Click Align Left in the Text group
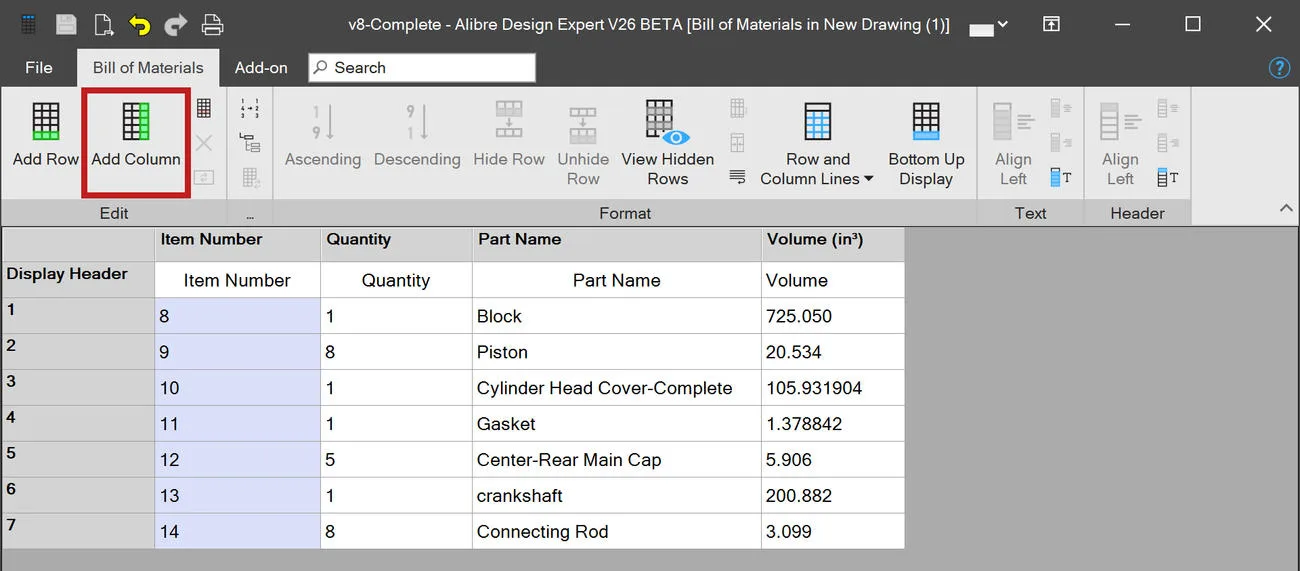This screenshot has height=571, width=1300. 1013,142
